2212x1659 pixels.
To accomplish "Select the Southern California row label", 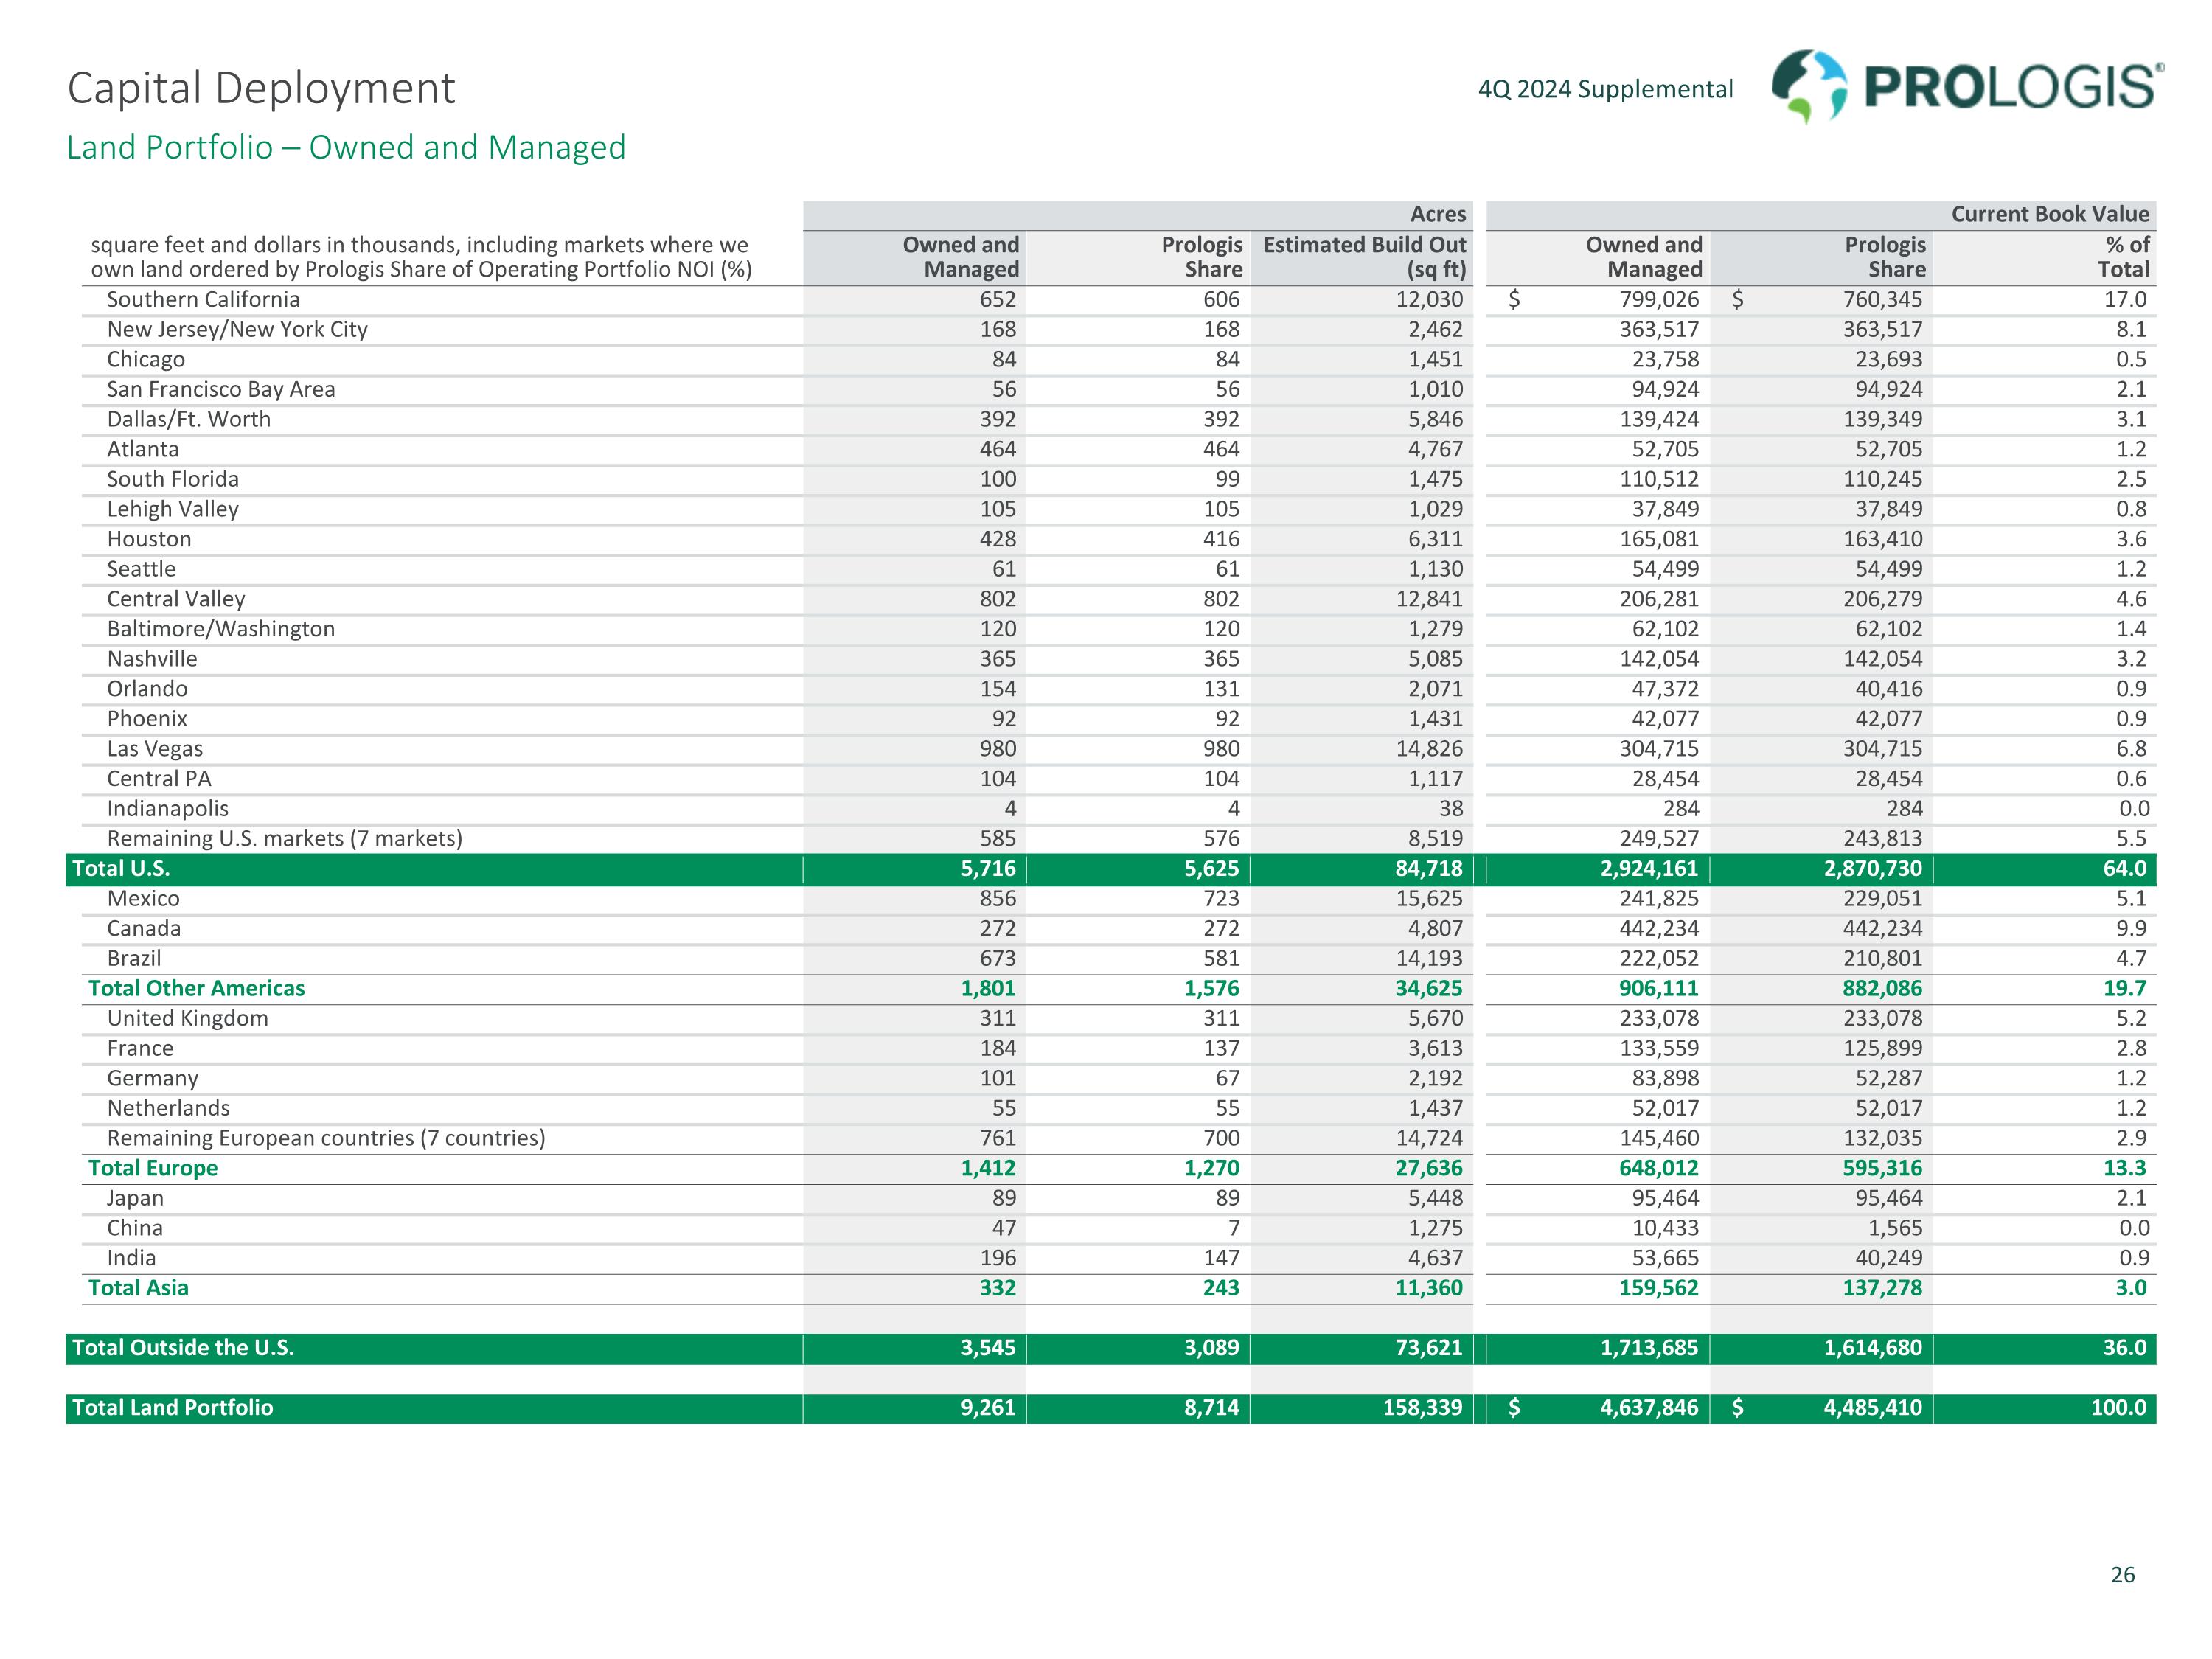I will tap(203, 299).
